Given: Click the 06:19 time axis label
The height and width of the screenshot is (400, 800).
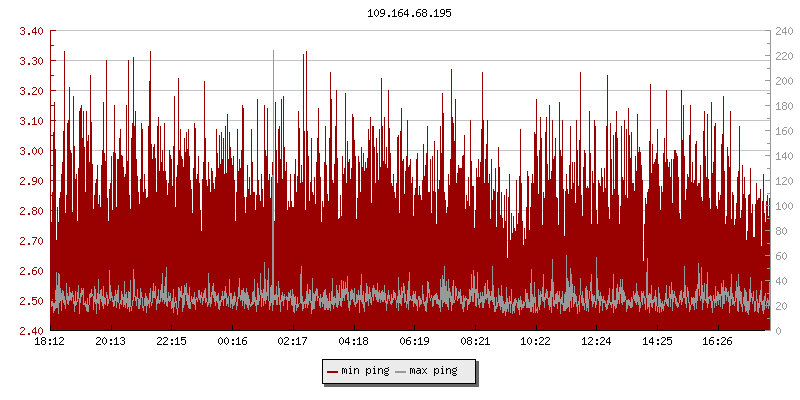Looking at the screenshot, I should [x=415, y=342].
